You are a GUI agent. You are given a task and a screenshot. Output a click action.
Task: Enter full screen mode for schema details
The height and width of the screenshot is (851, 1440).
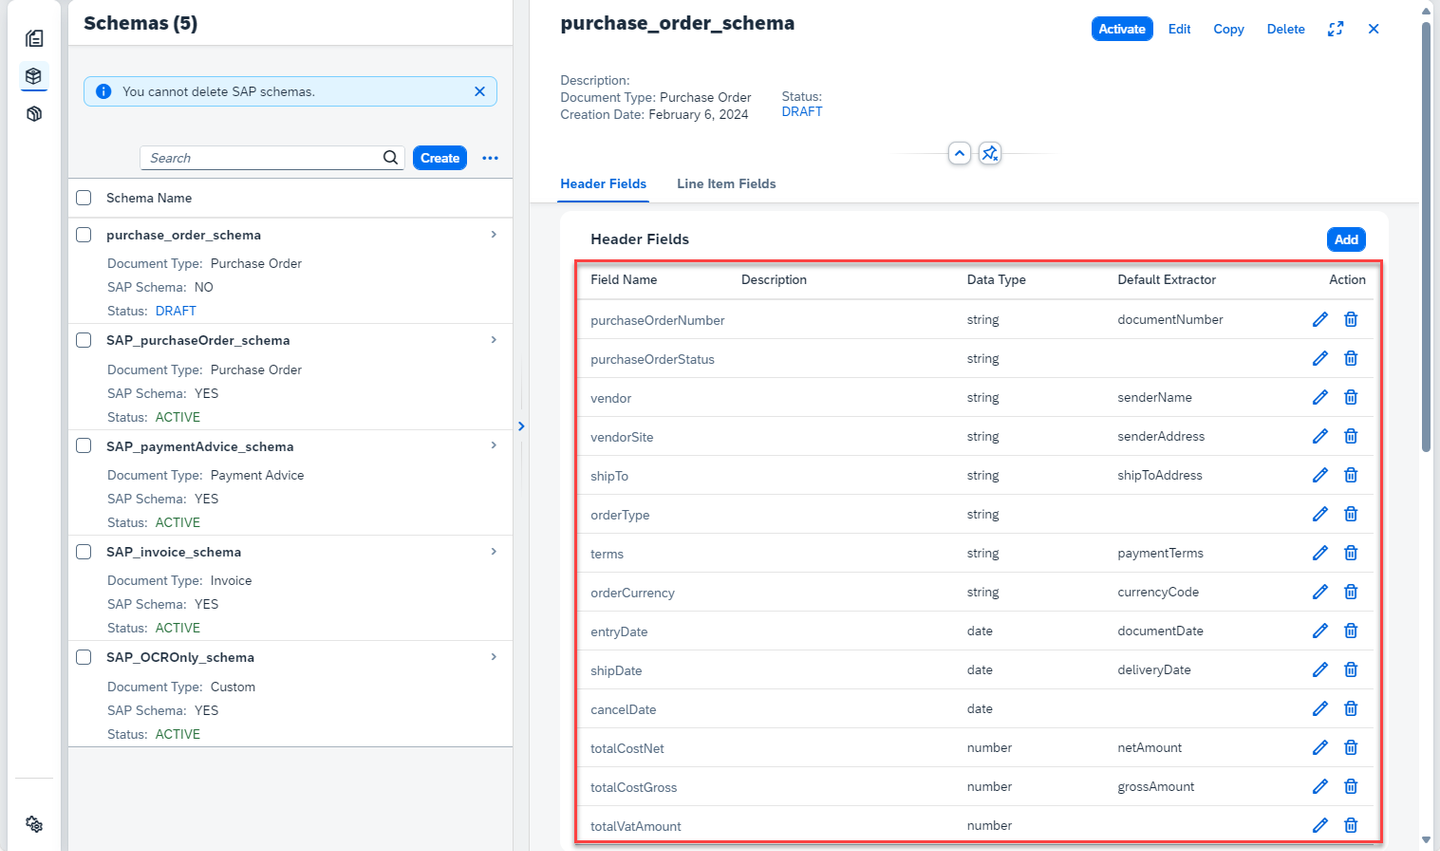(1335, 29)
